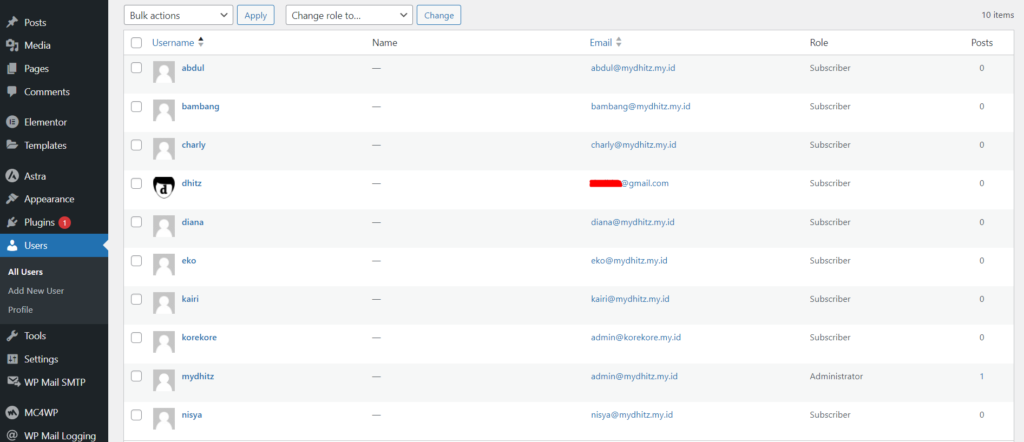Click email nisya@mydhitz.my.id
The image size is (1024, 442).
(x=632, y=415)
